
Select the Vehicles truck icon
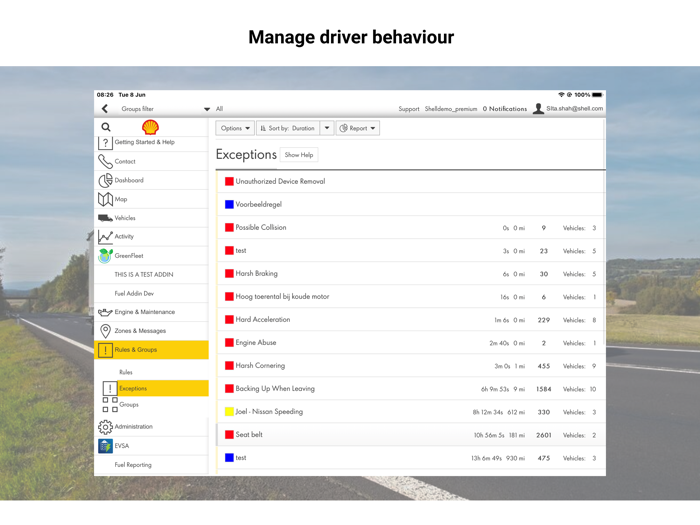pos(105,218)
